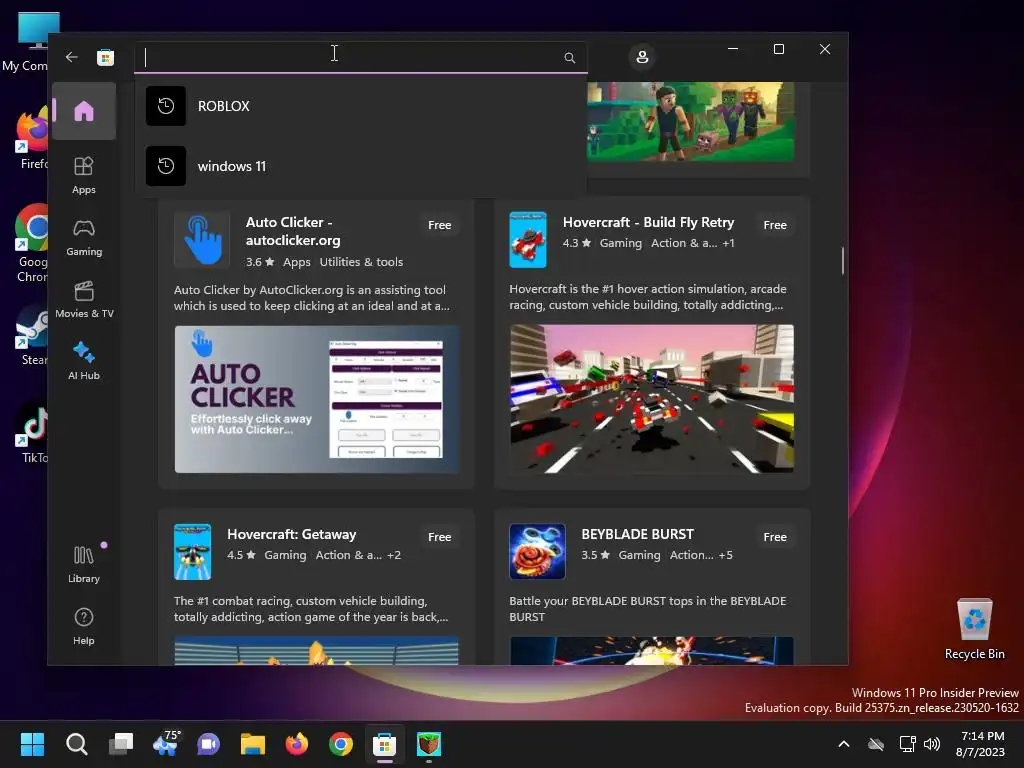Click the Utilities & tools category of Auto Clicker
This screenshot has height=768, width=1024.
click(361, 262)
